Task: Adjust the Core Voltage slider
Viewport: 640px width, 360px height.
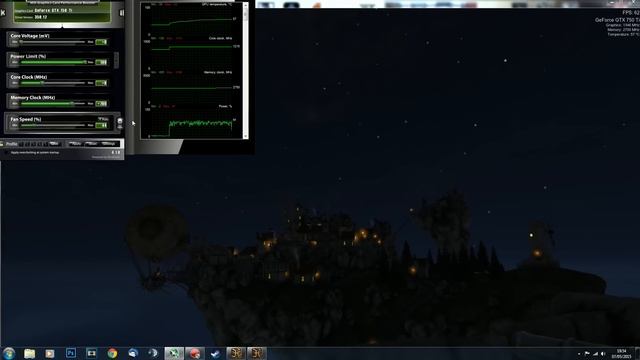Action: (53, 42)
